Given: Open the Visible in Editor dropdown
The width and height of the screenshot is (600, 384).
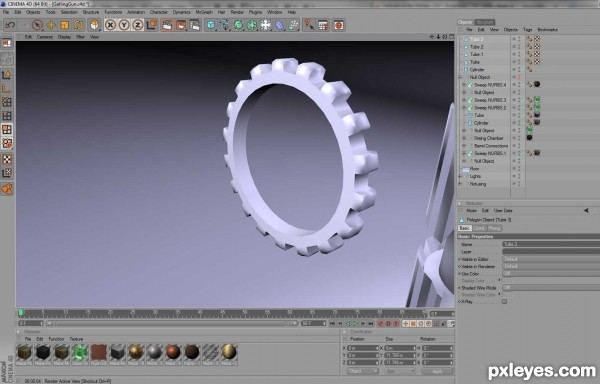Looking at the screenshot, I should [x=551, y=259].
